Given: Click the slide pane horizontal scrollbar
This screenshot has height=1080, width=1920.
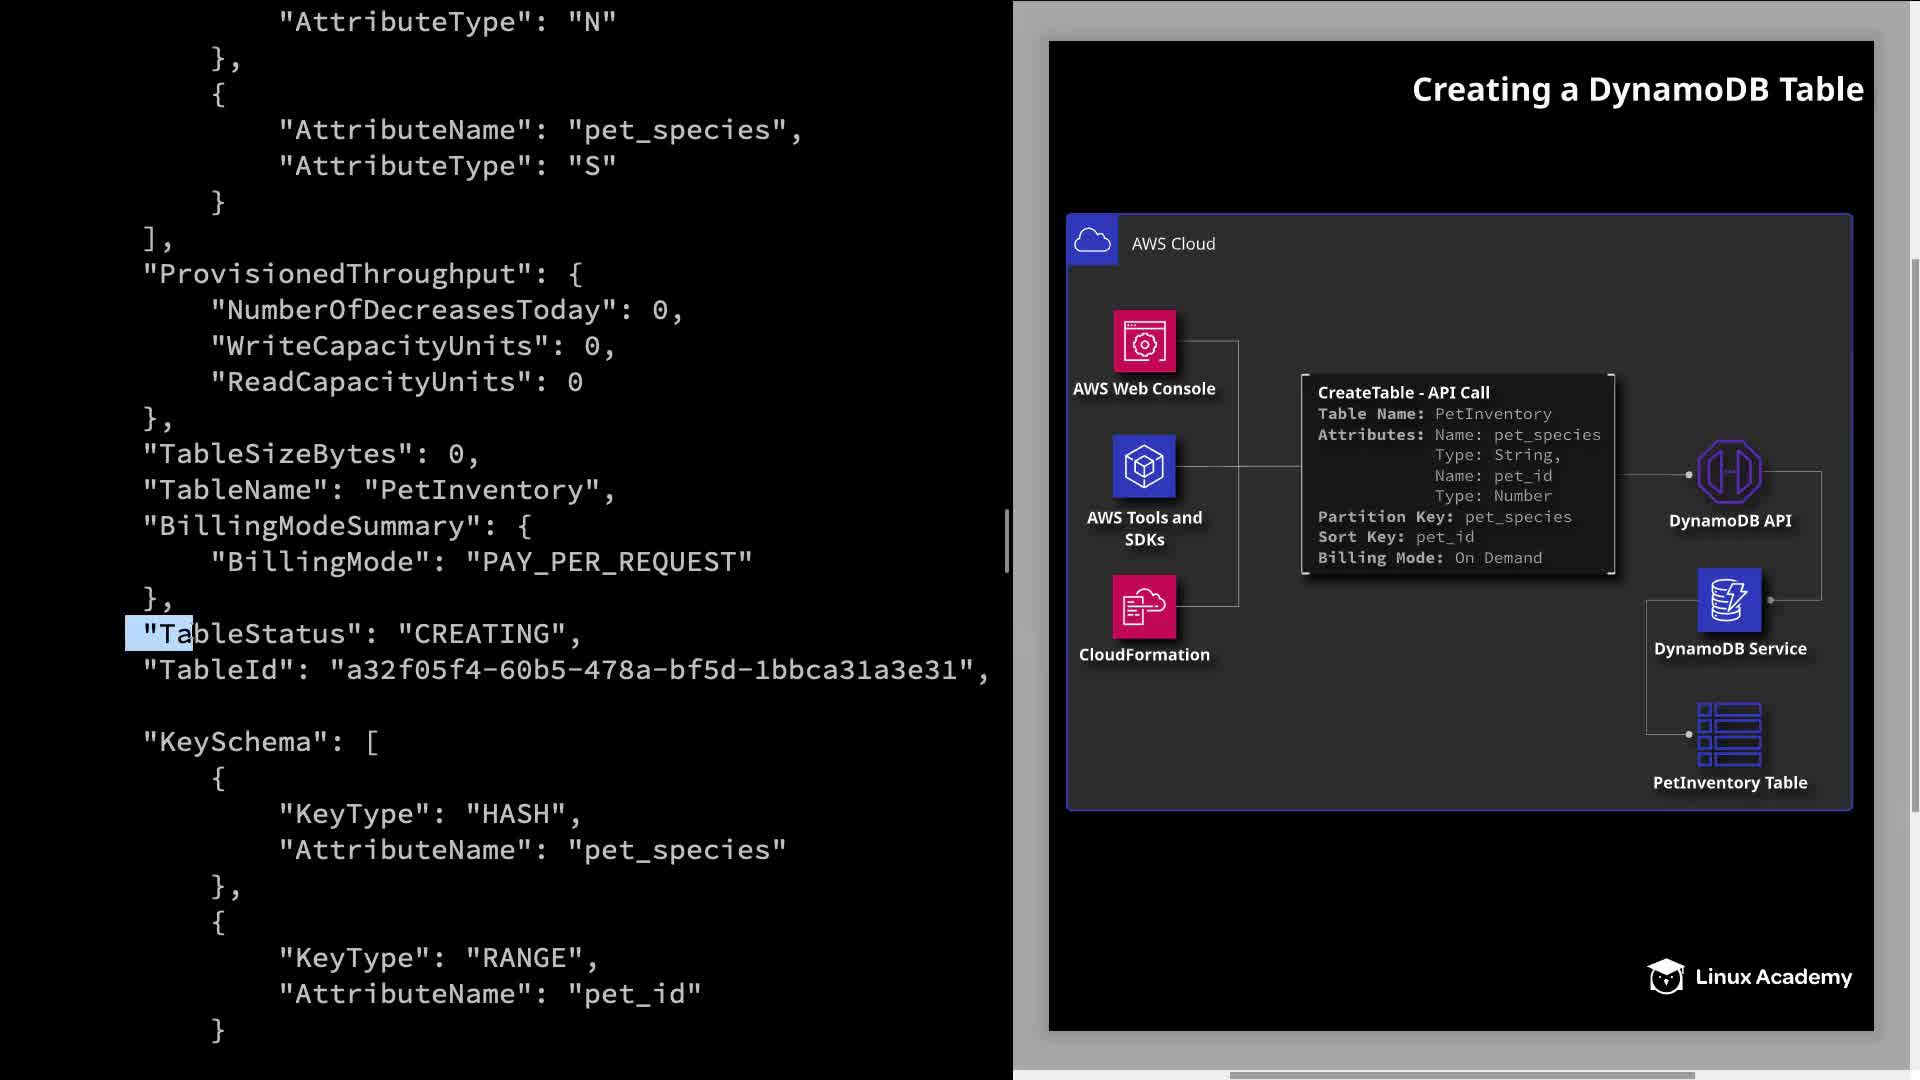Looking at the screenshot, I should pos(1461,1075).
